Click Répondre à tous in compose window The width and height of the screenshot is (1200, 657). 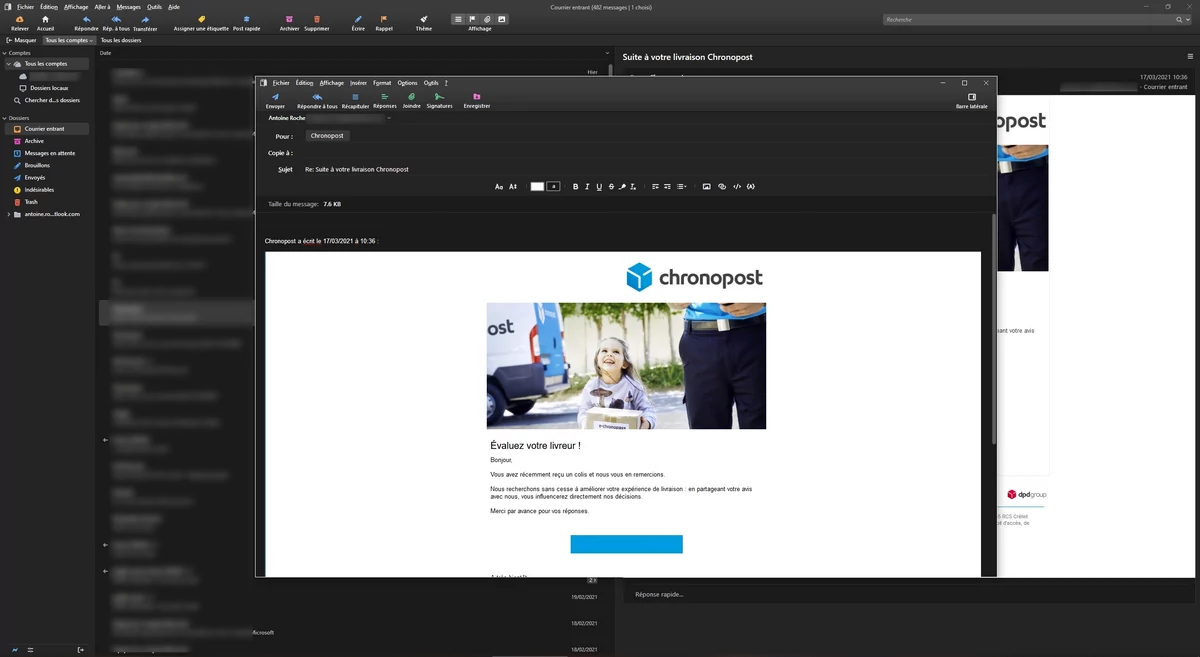pos(317,101)
